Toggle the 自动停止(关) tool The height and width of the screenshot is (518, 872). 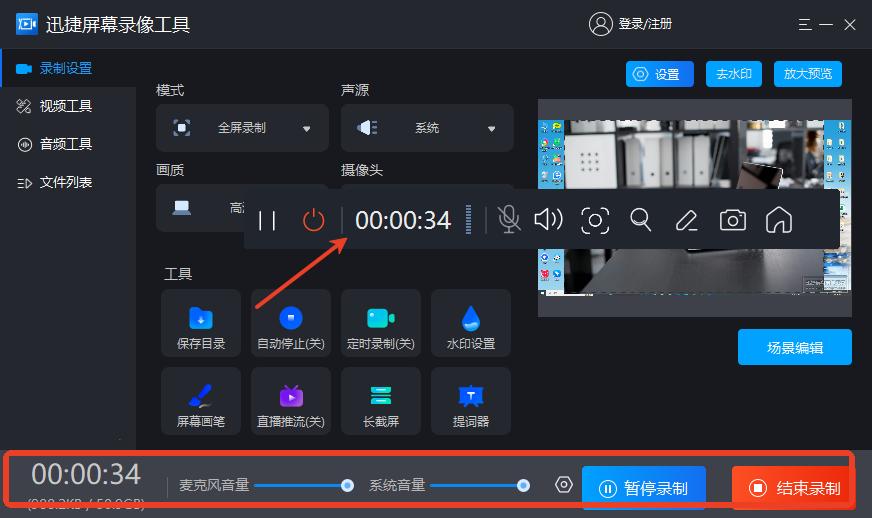point(291,323)
